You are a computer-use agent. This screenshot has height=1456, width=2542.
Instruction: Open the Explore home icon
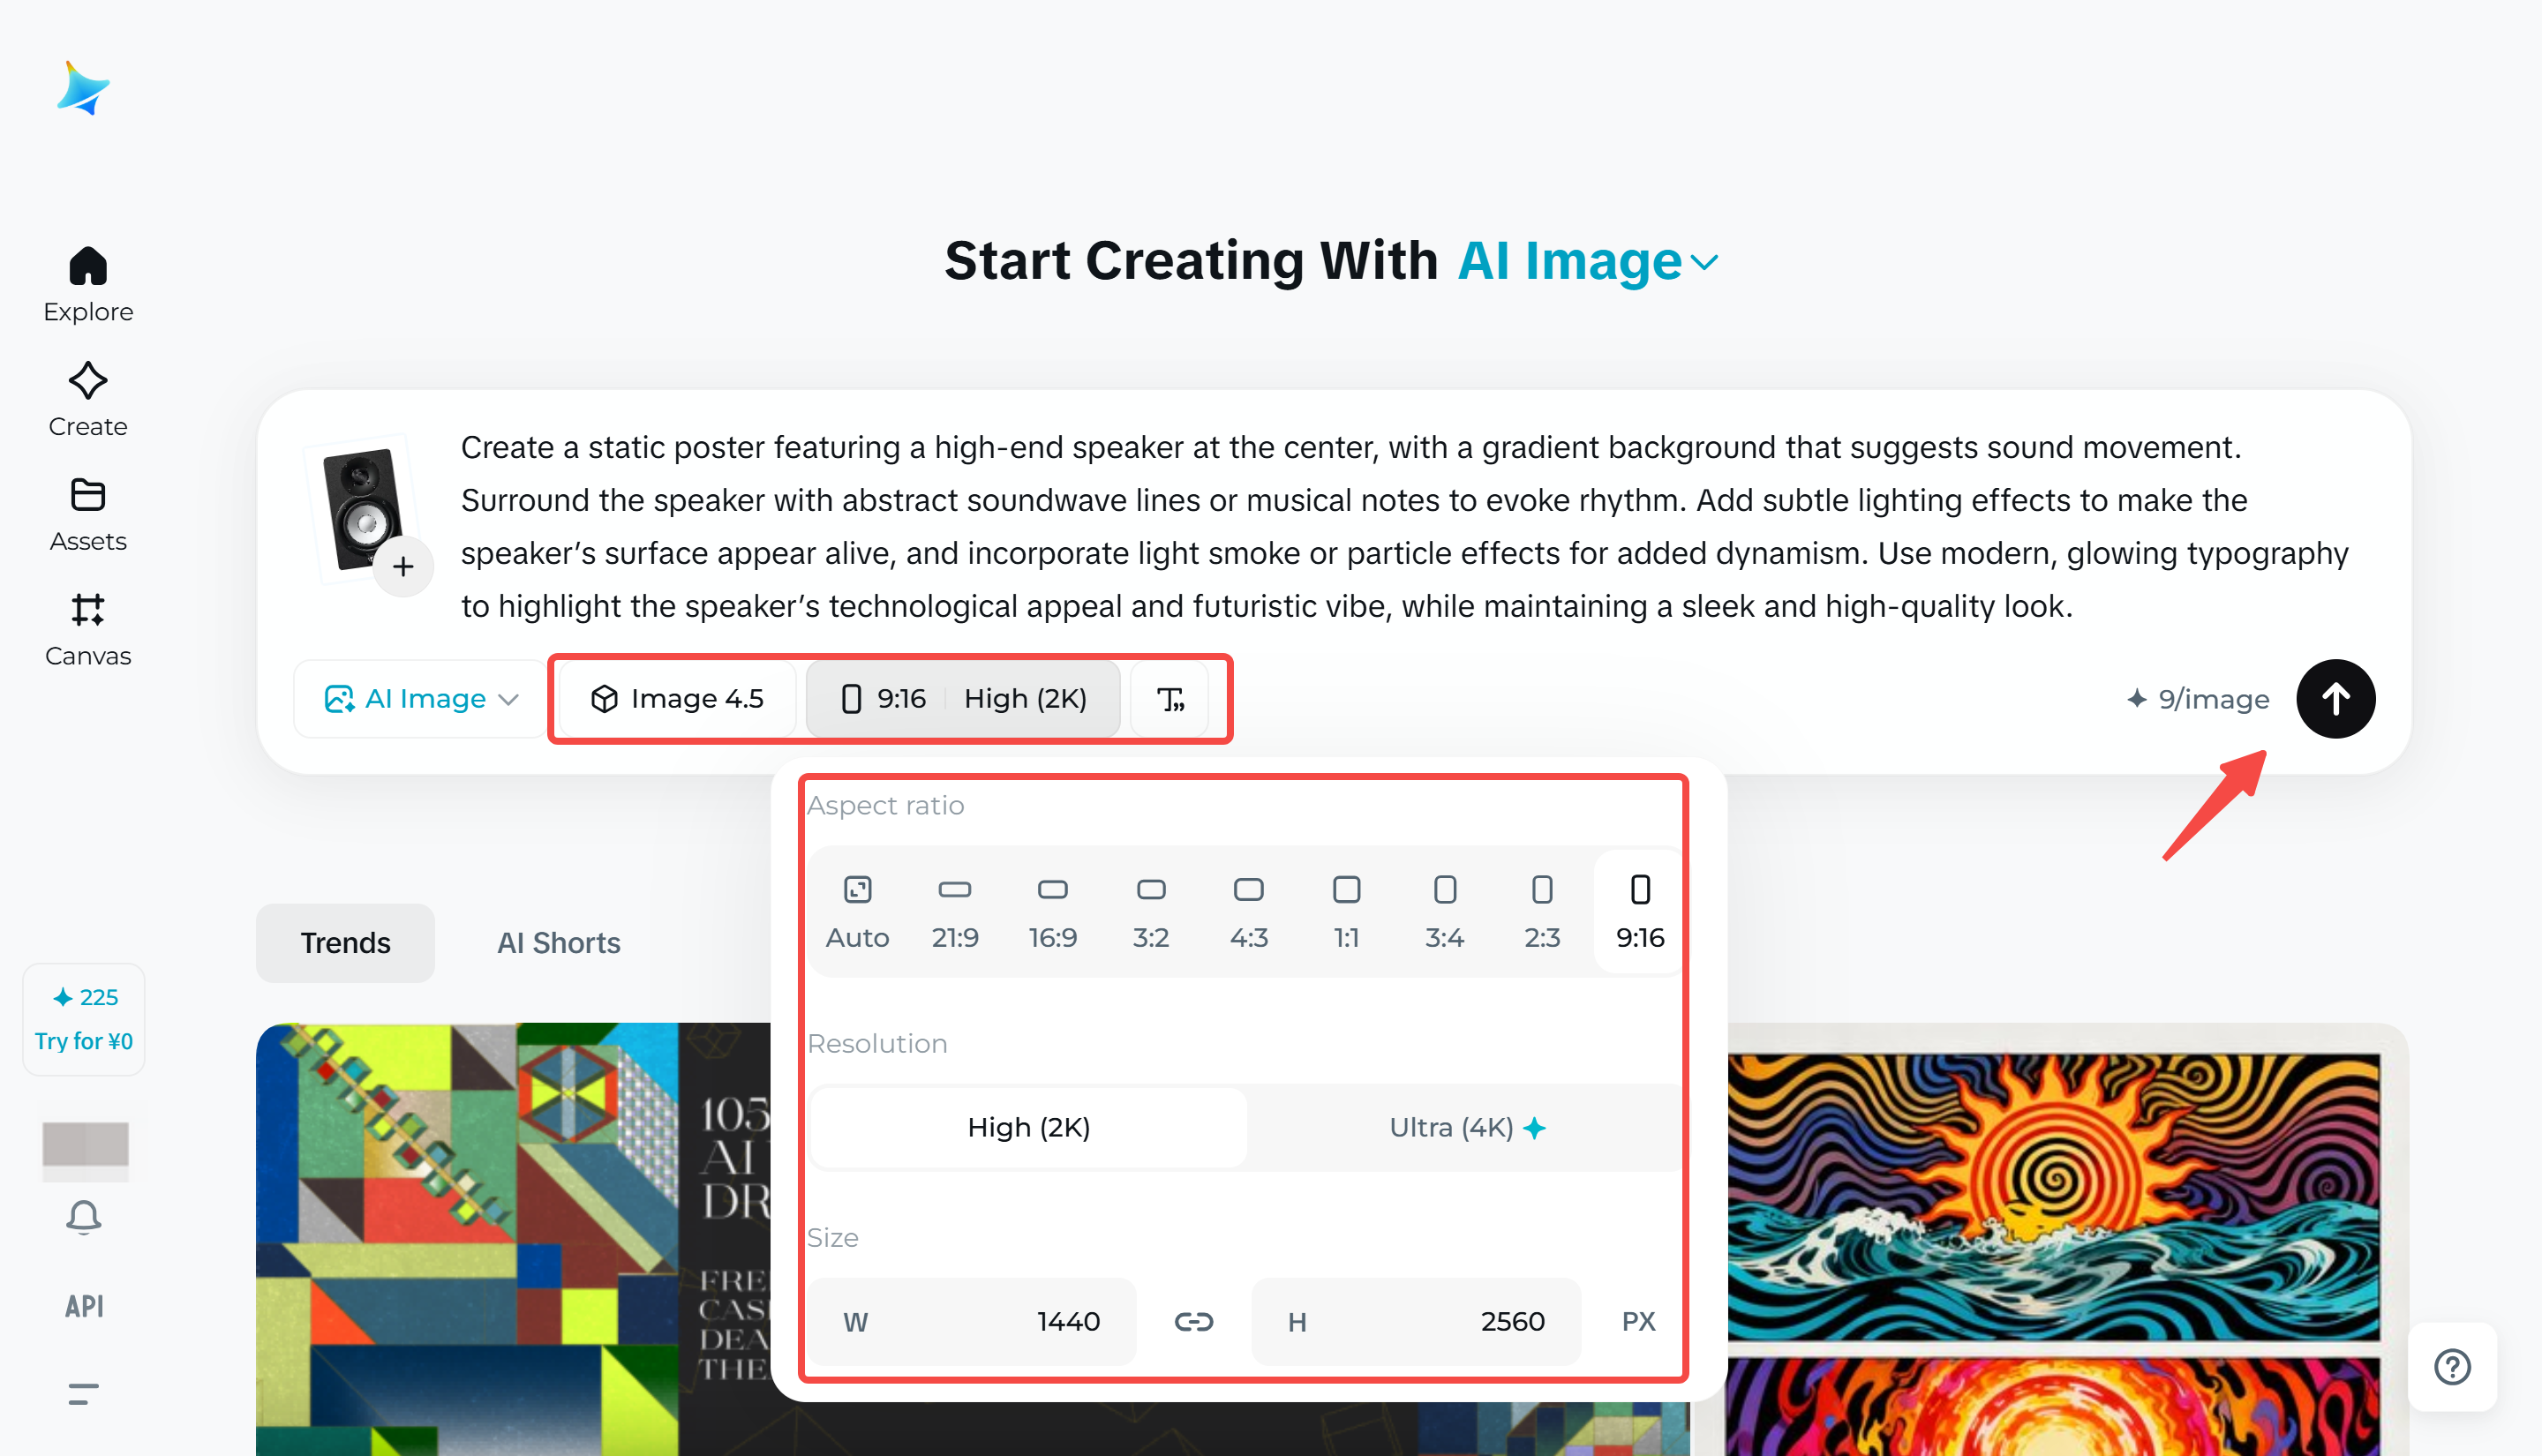[x=88, y=266]
